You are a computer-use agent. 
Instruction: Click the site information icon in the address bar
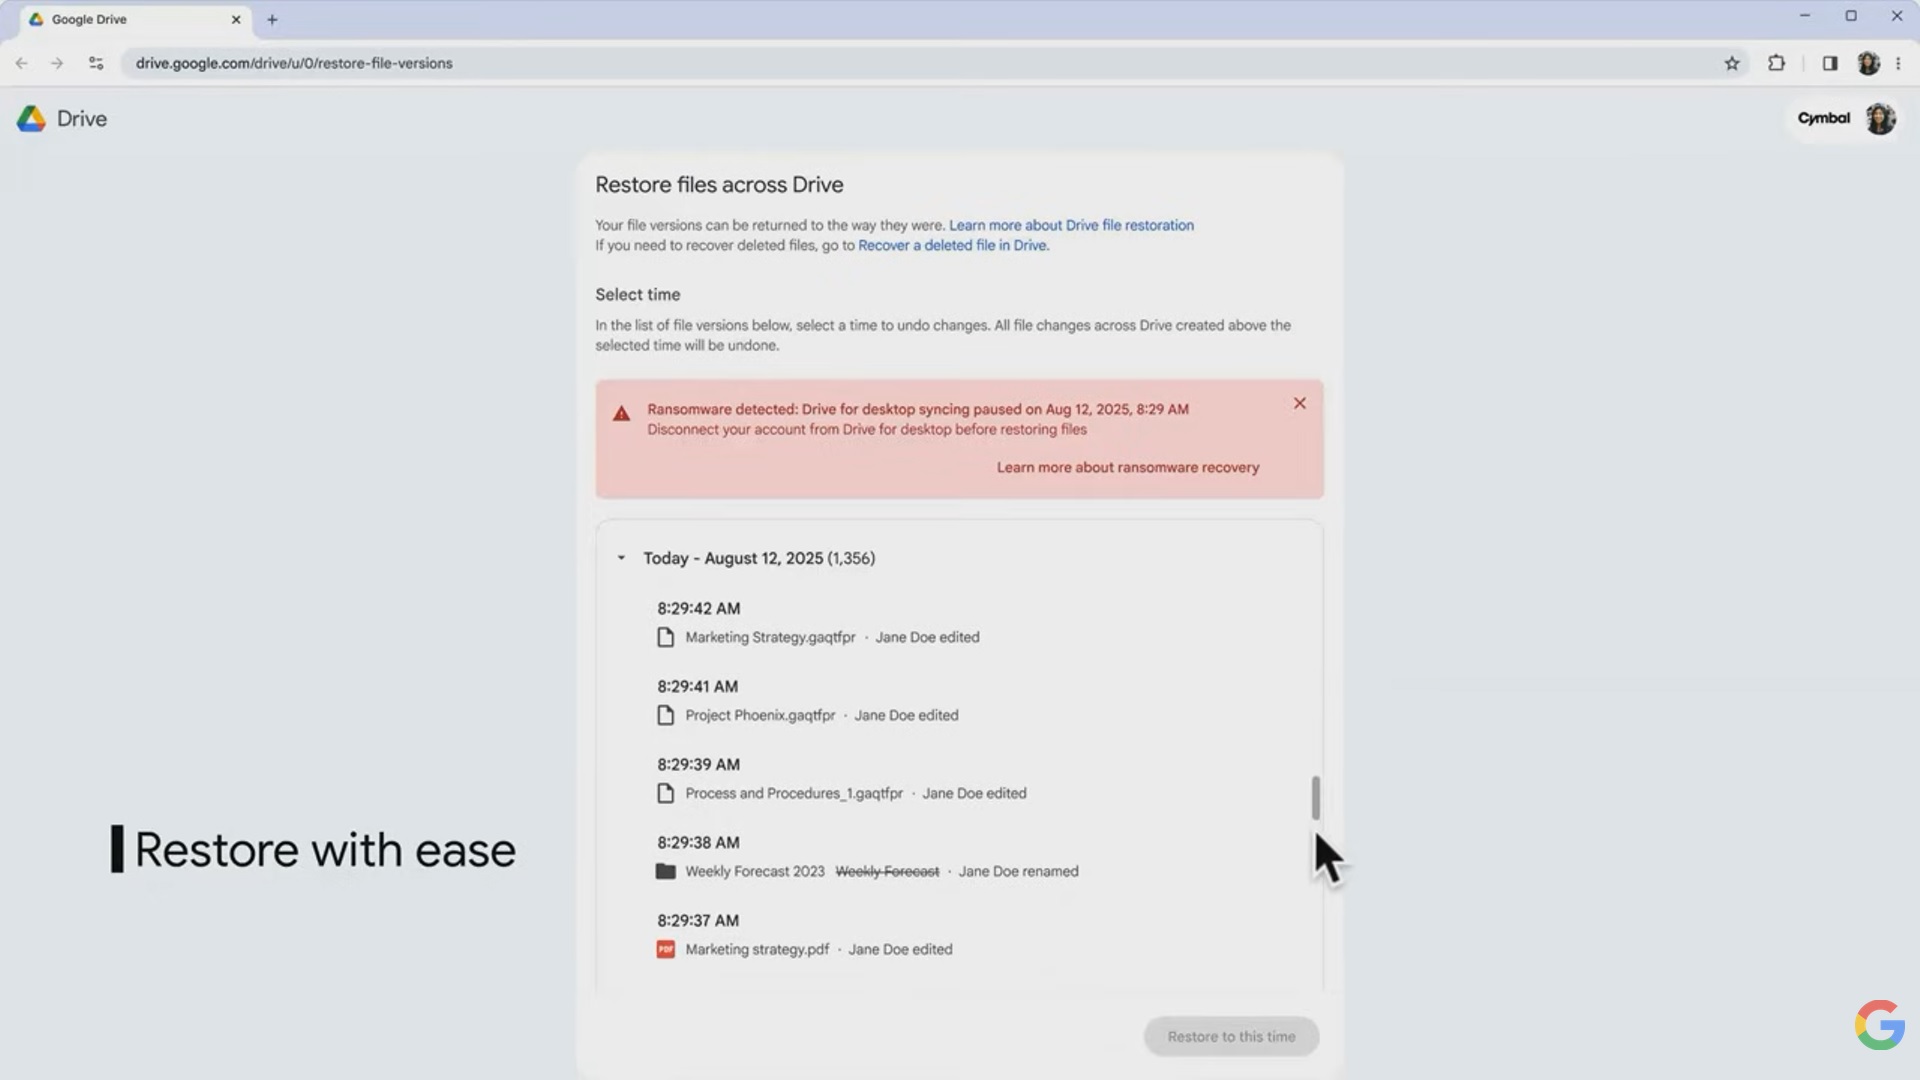[x=96, y=63]
